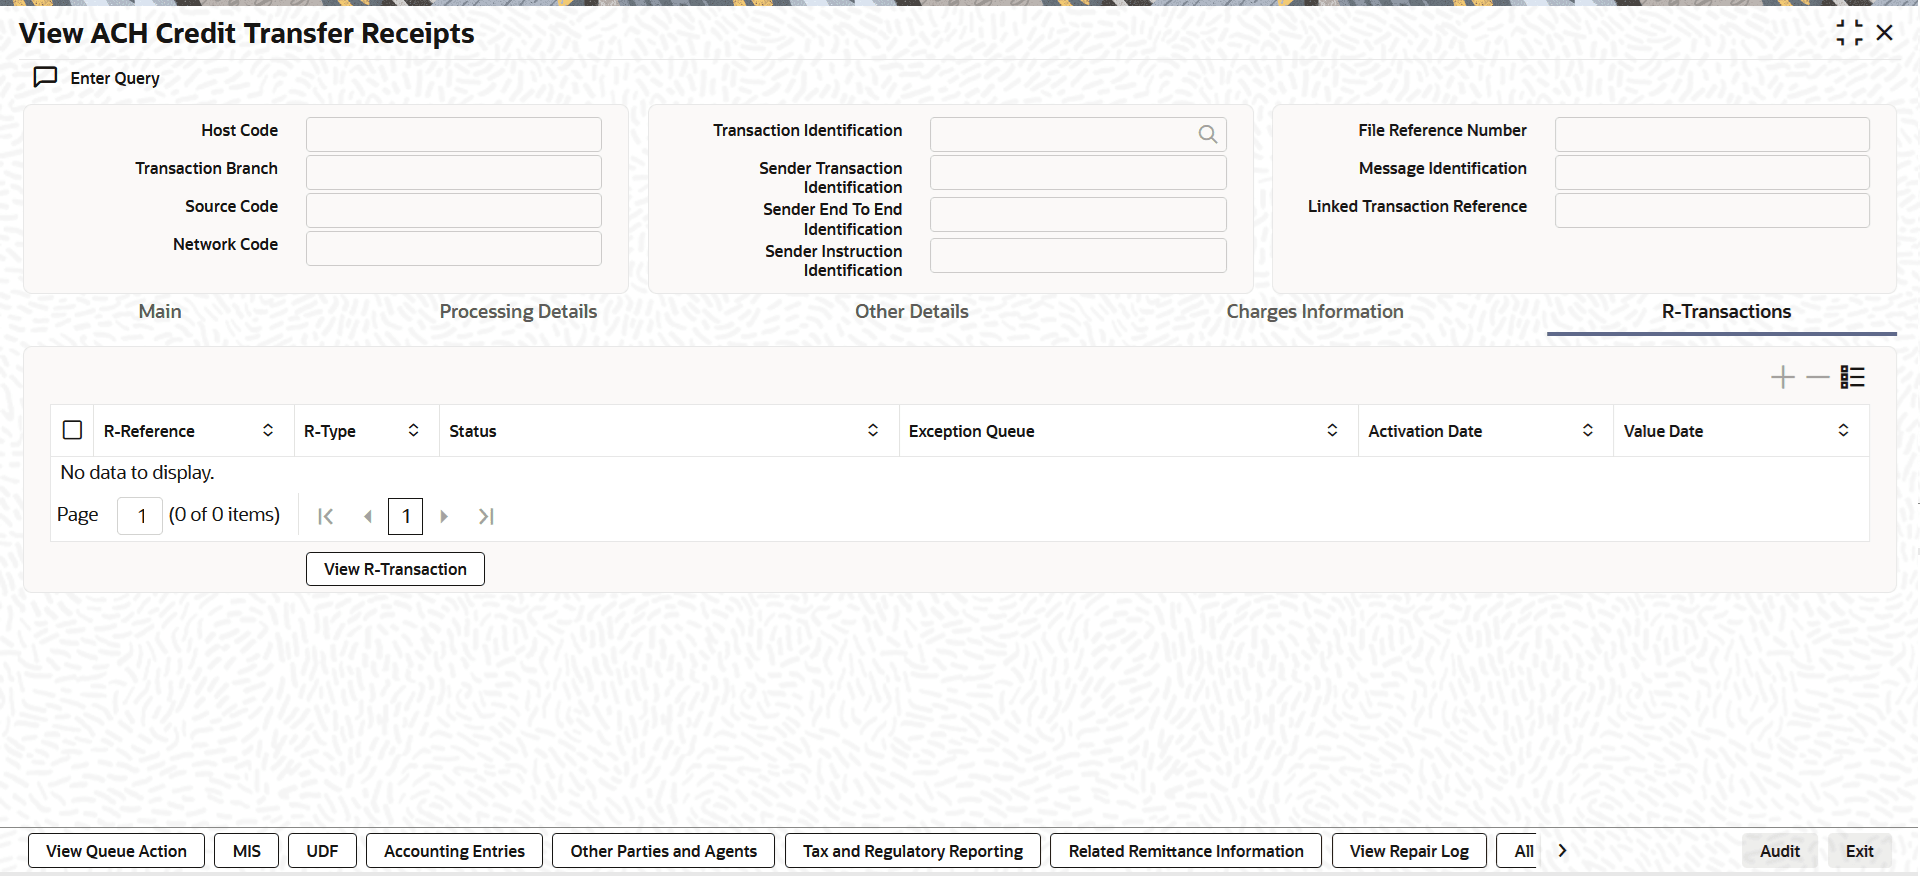Focus the Message Identification field
Viewport: 1920px width, 876px height.
pyautogui.click(x=1712, y=172)
